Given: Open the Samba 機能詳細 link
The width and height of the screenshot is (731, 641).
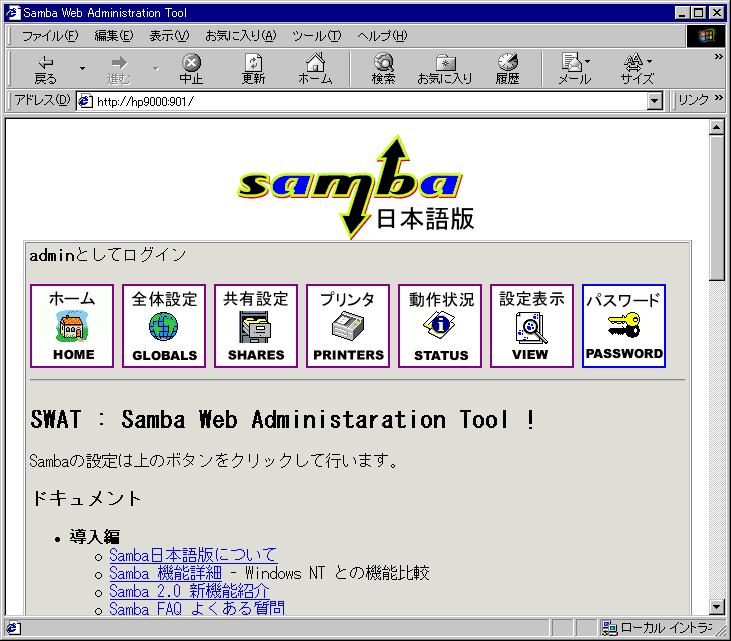Looking at the screenshot, I should tap(166, 573).
